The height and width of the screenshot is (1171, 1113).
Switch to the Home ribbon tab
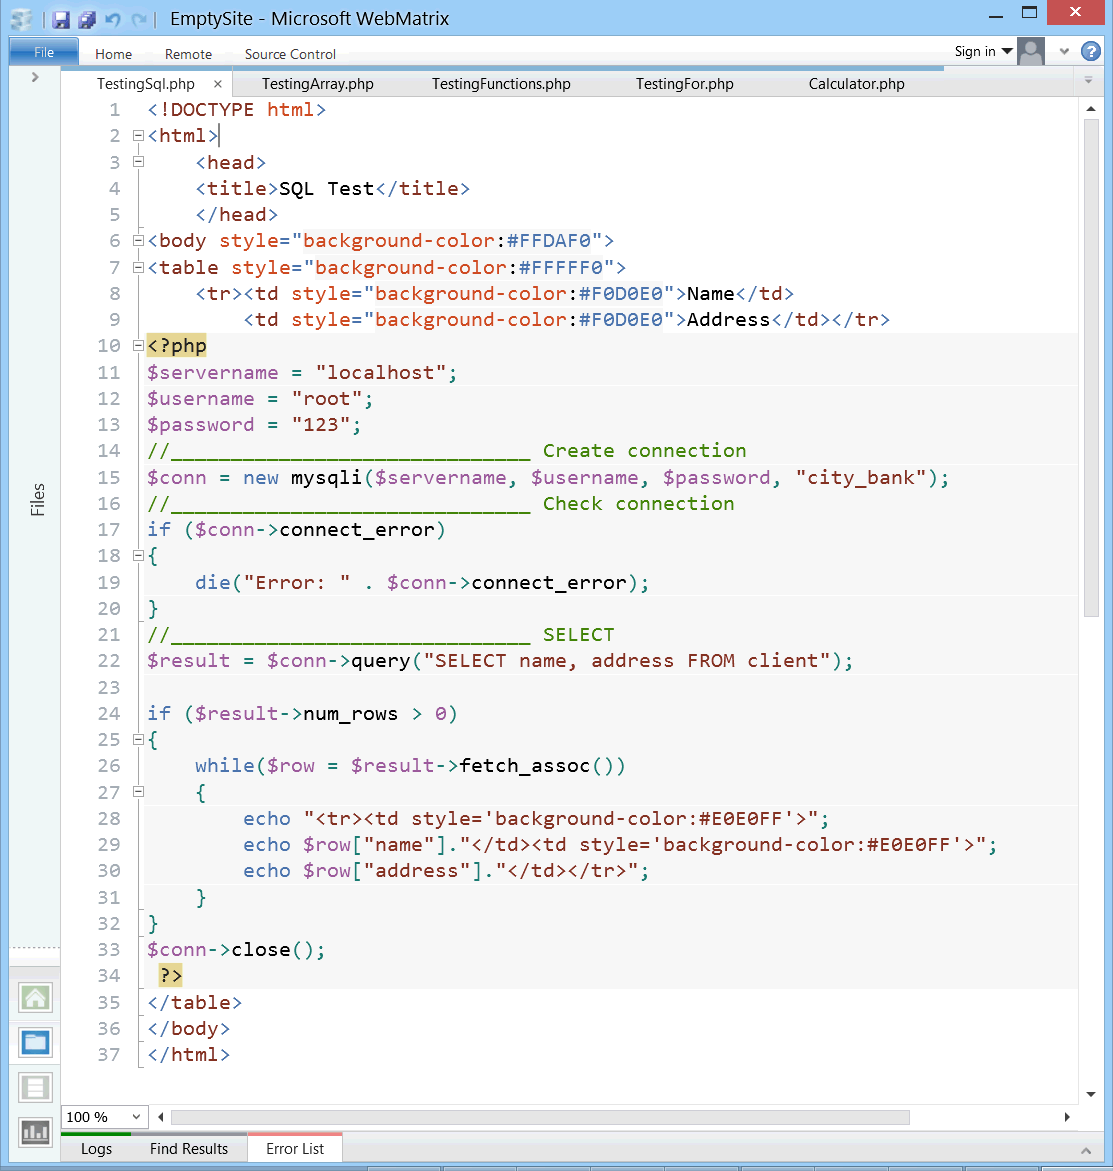pos(114,54)
